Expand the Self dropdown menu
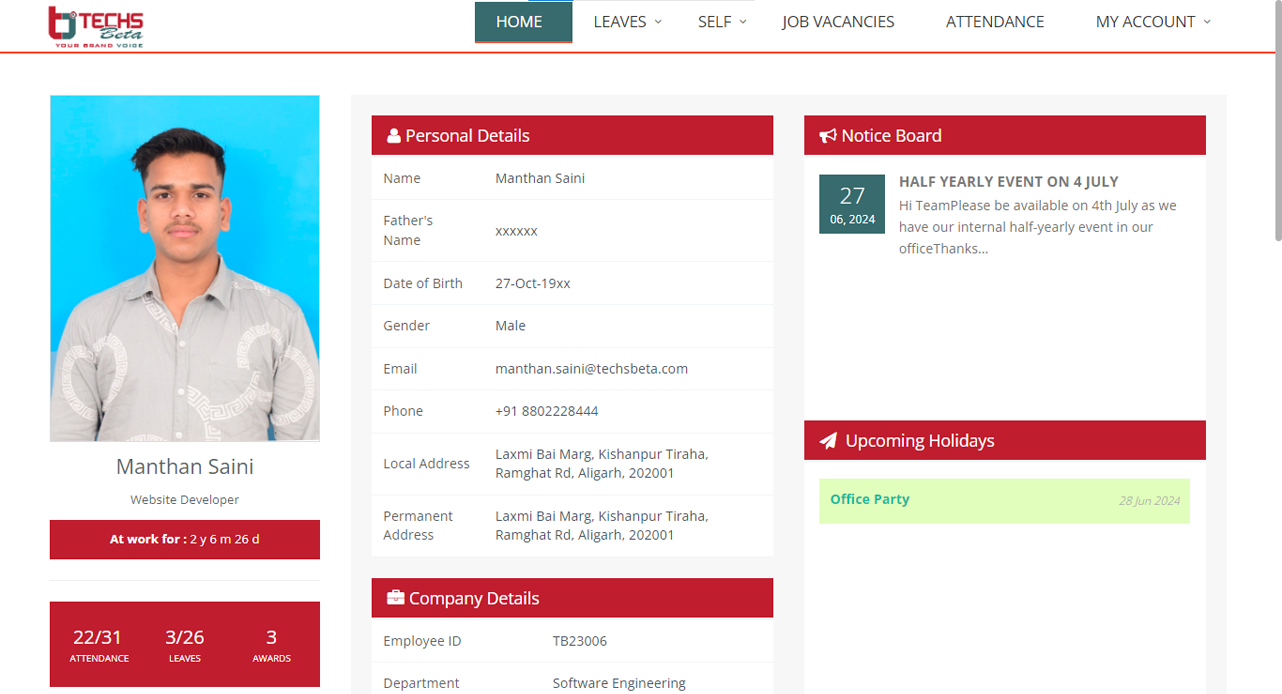The image size is (1282, 694). [x=722, y=22]
